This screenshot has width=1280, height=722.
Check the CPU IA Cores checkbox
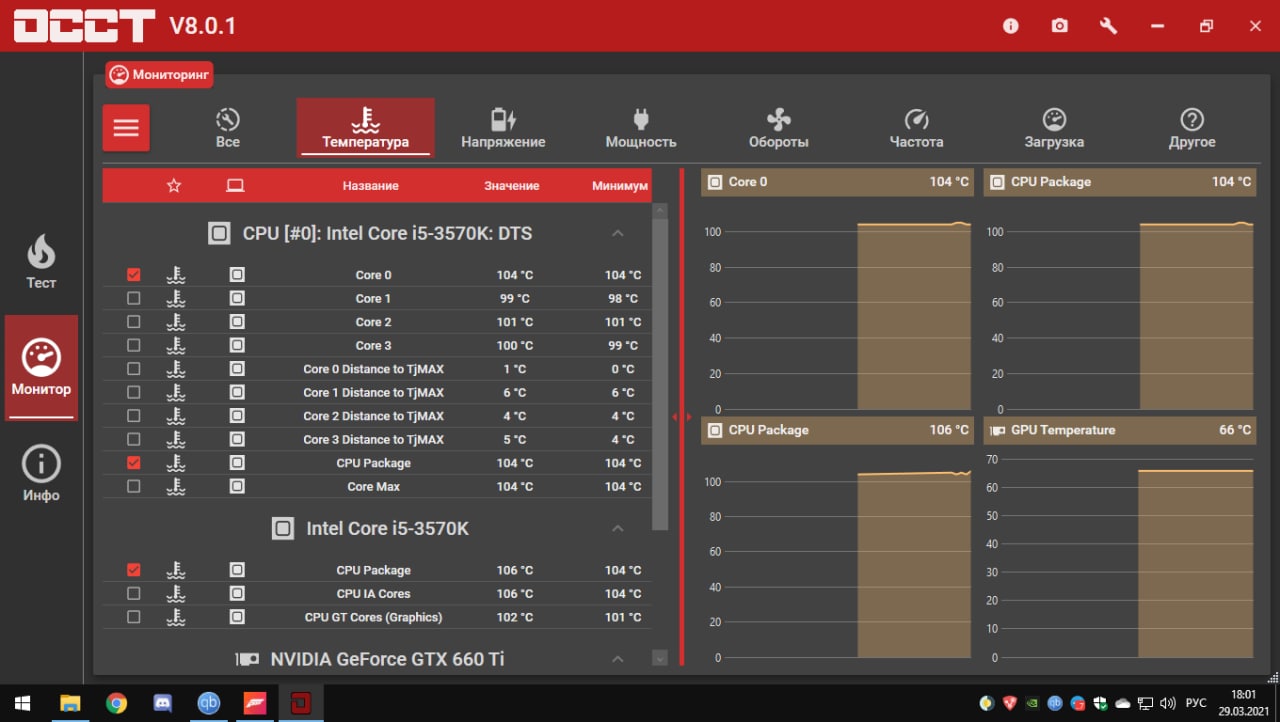134,593
